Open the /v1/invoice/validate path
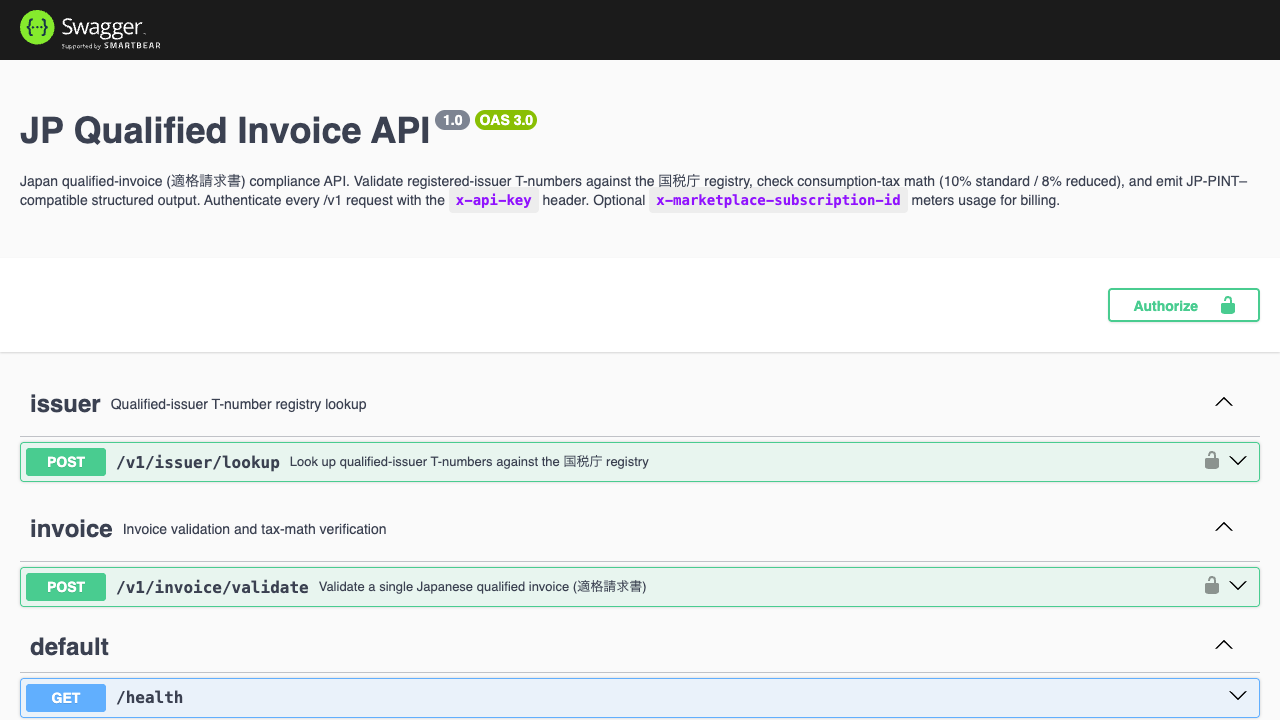The width and height of the screenshot is (1280, 720). click(x=212, y=587)
